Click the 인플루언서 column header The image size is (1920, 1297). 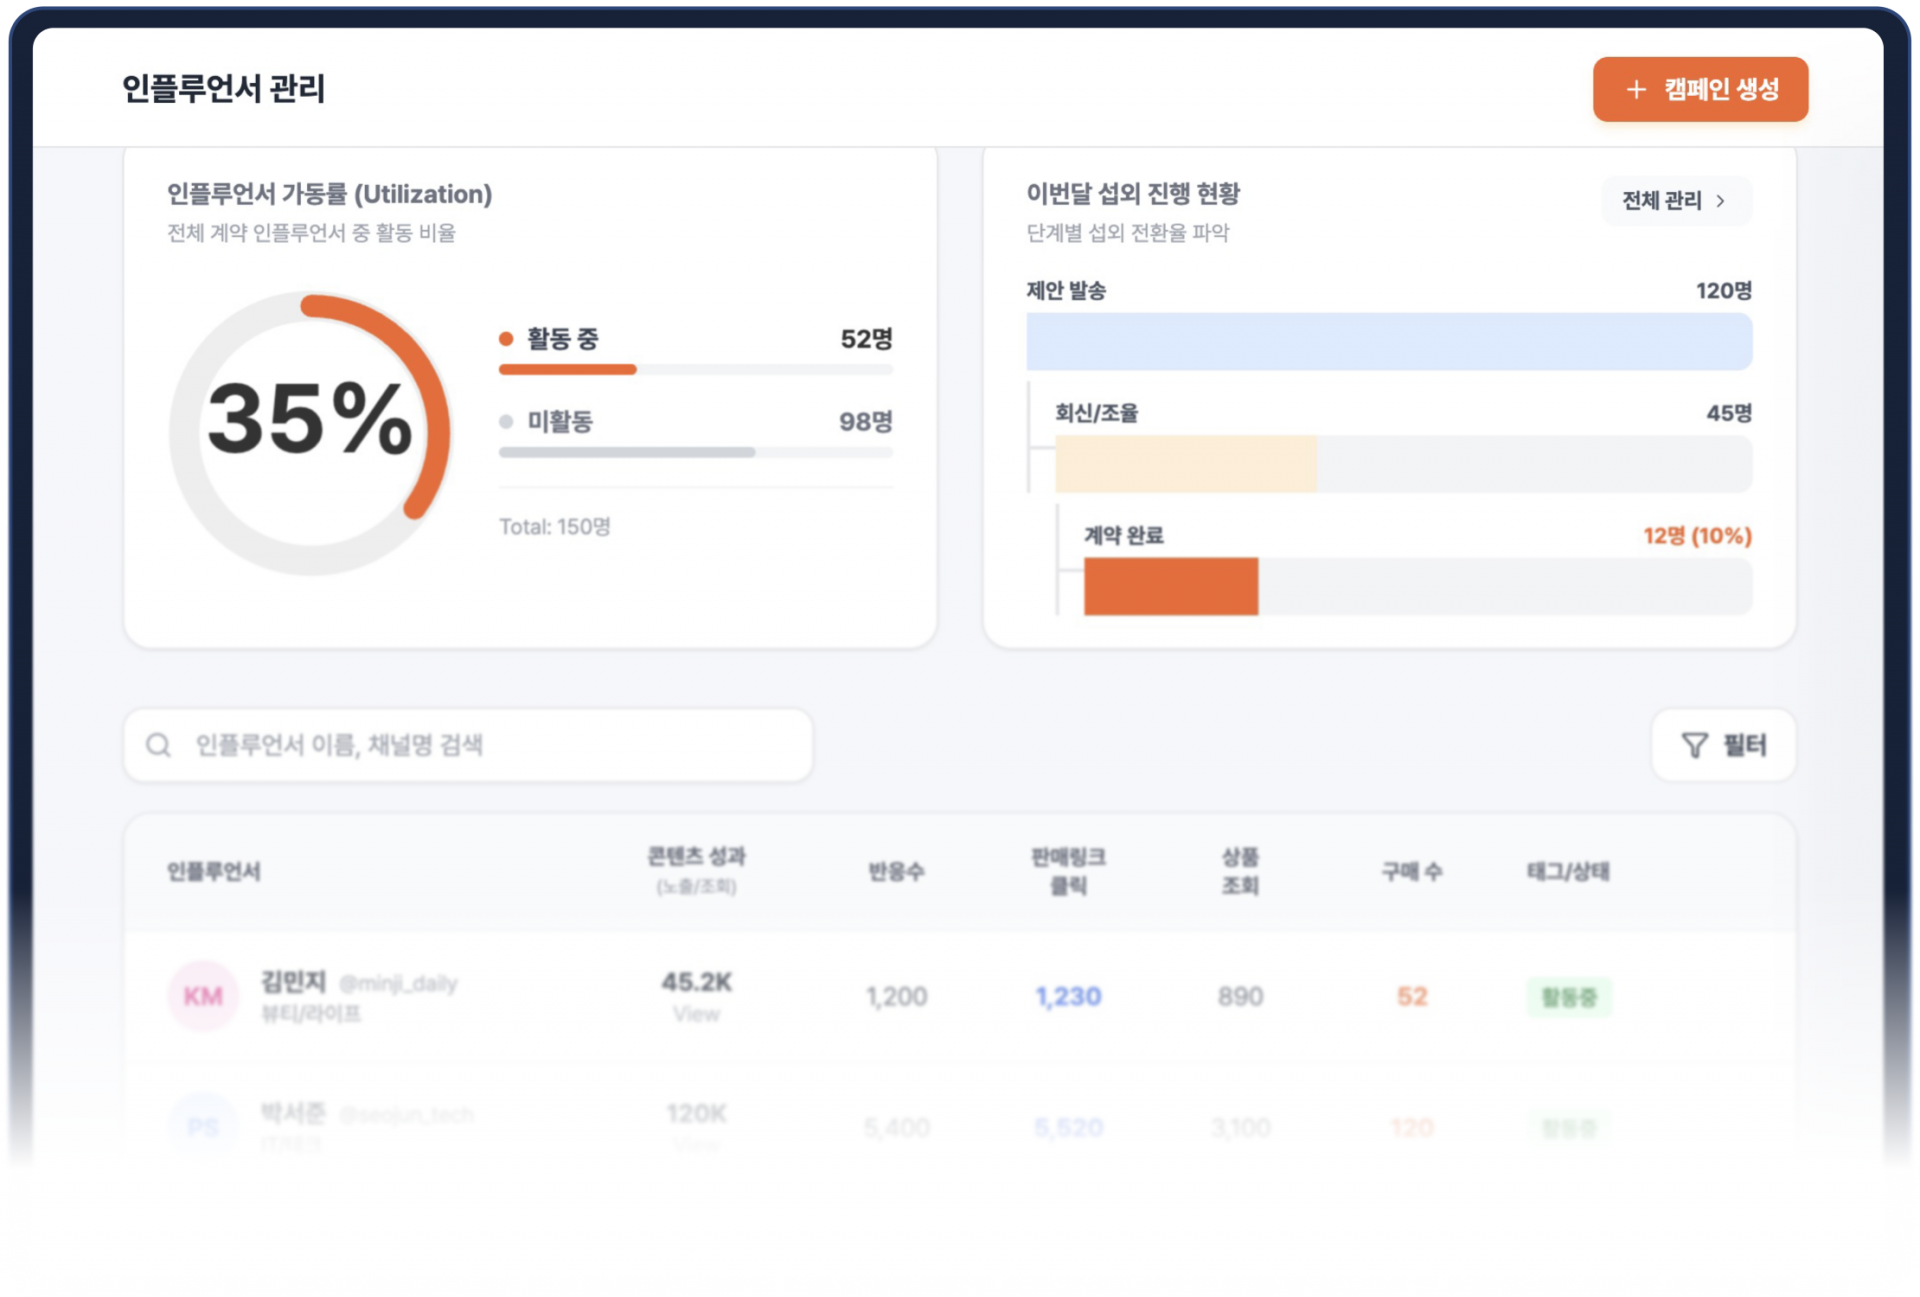pos(214,871)
